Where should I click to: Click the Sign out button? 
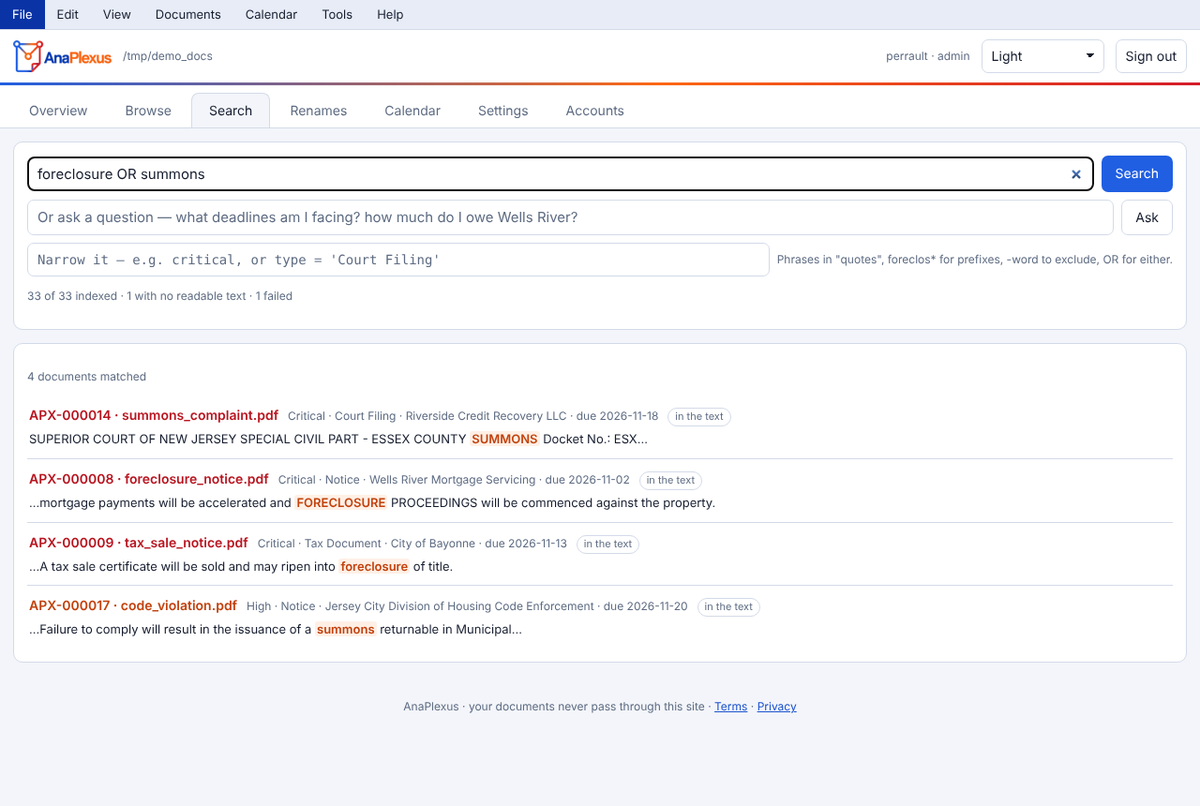coord(1151,56)
